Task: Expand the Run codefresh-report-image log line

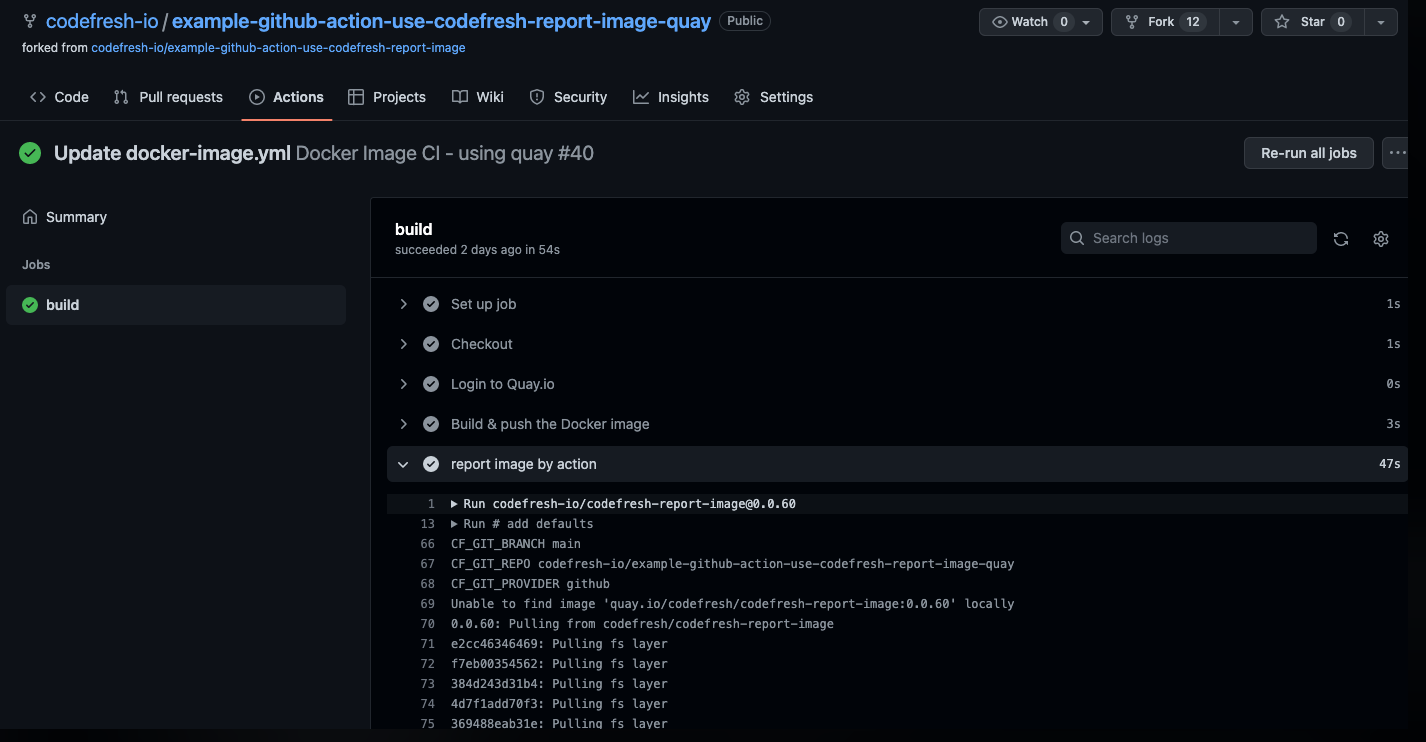Action: [455, 504]
